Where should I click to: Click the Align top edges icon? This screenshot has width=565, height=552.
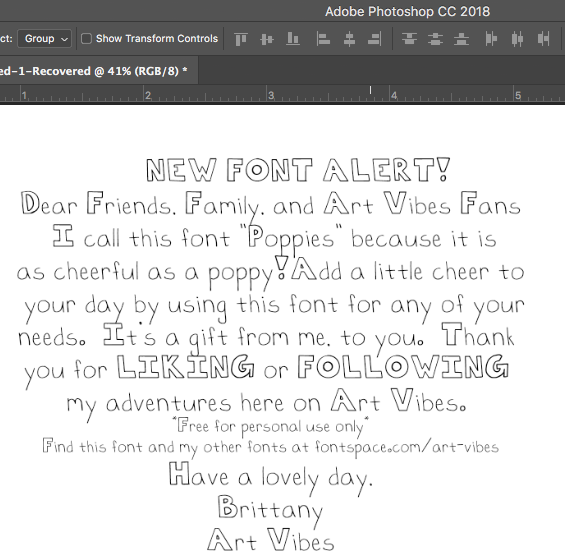click(x=241, y=39)
